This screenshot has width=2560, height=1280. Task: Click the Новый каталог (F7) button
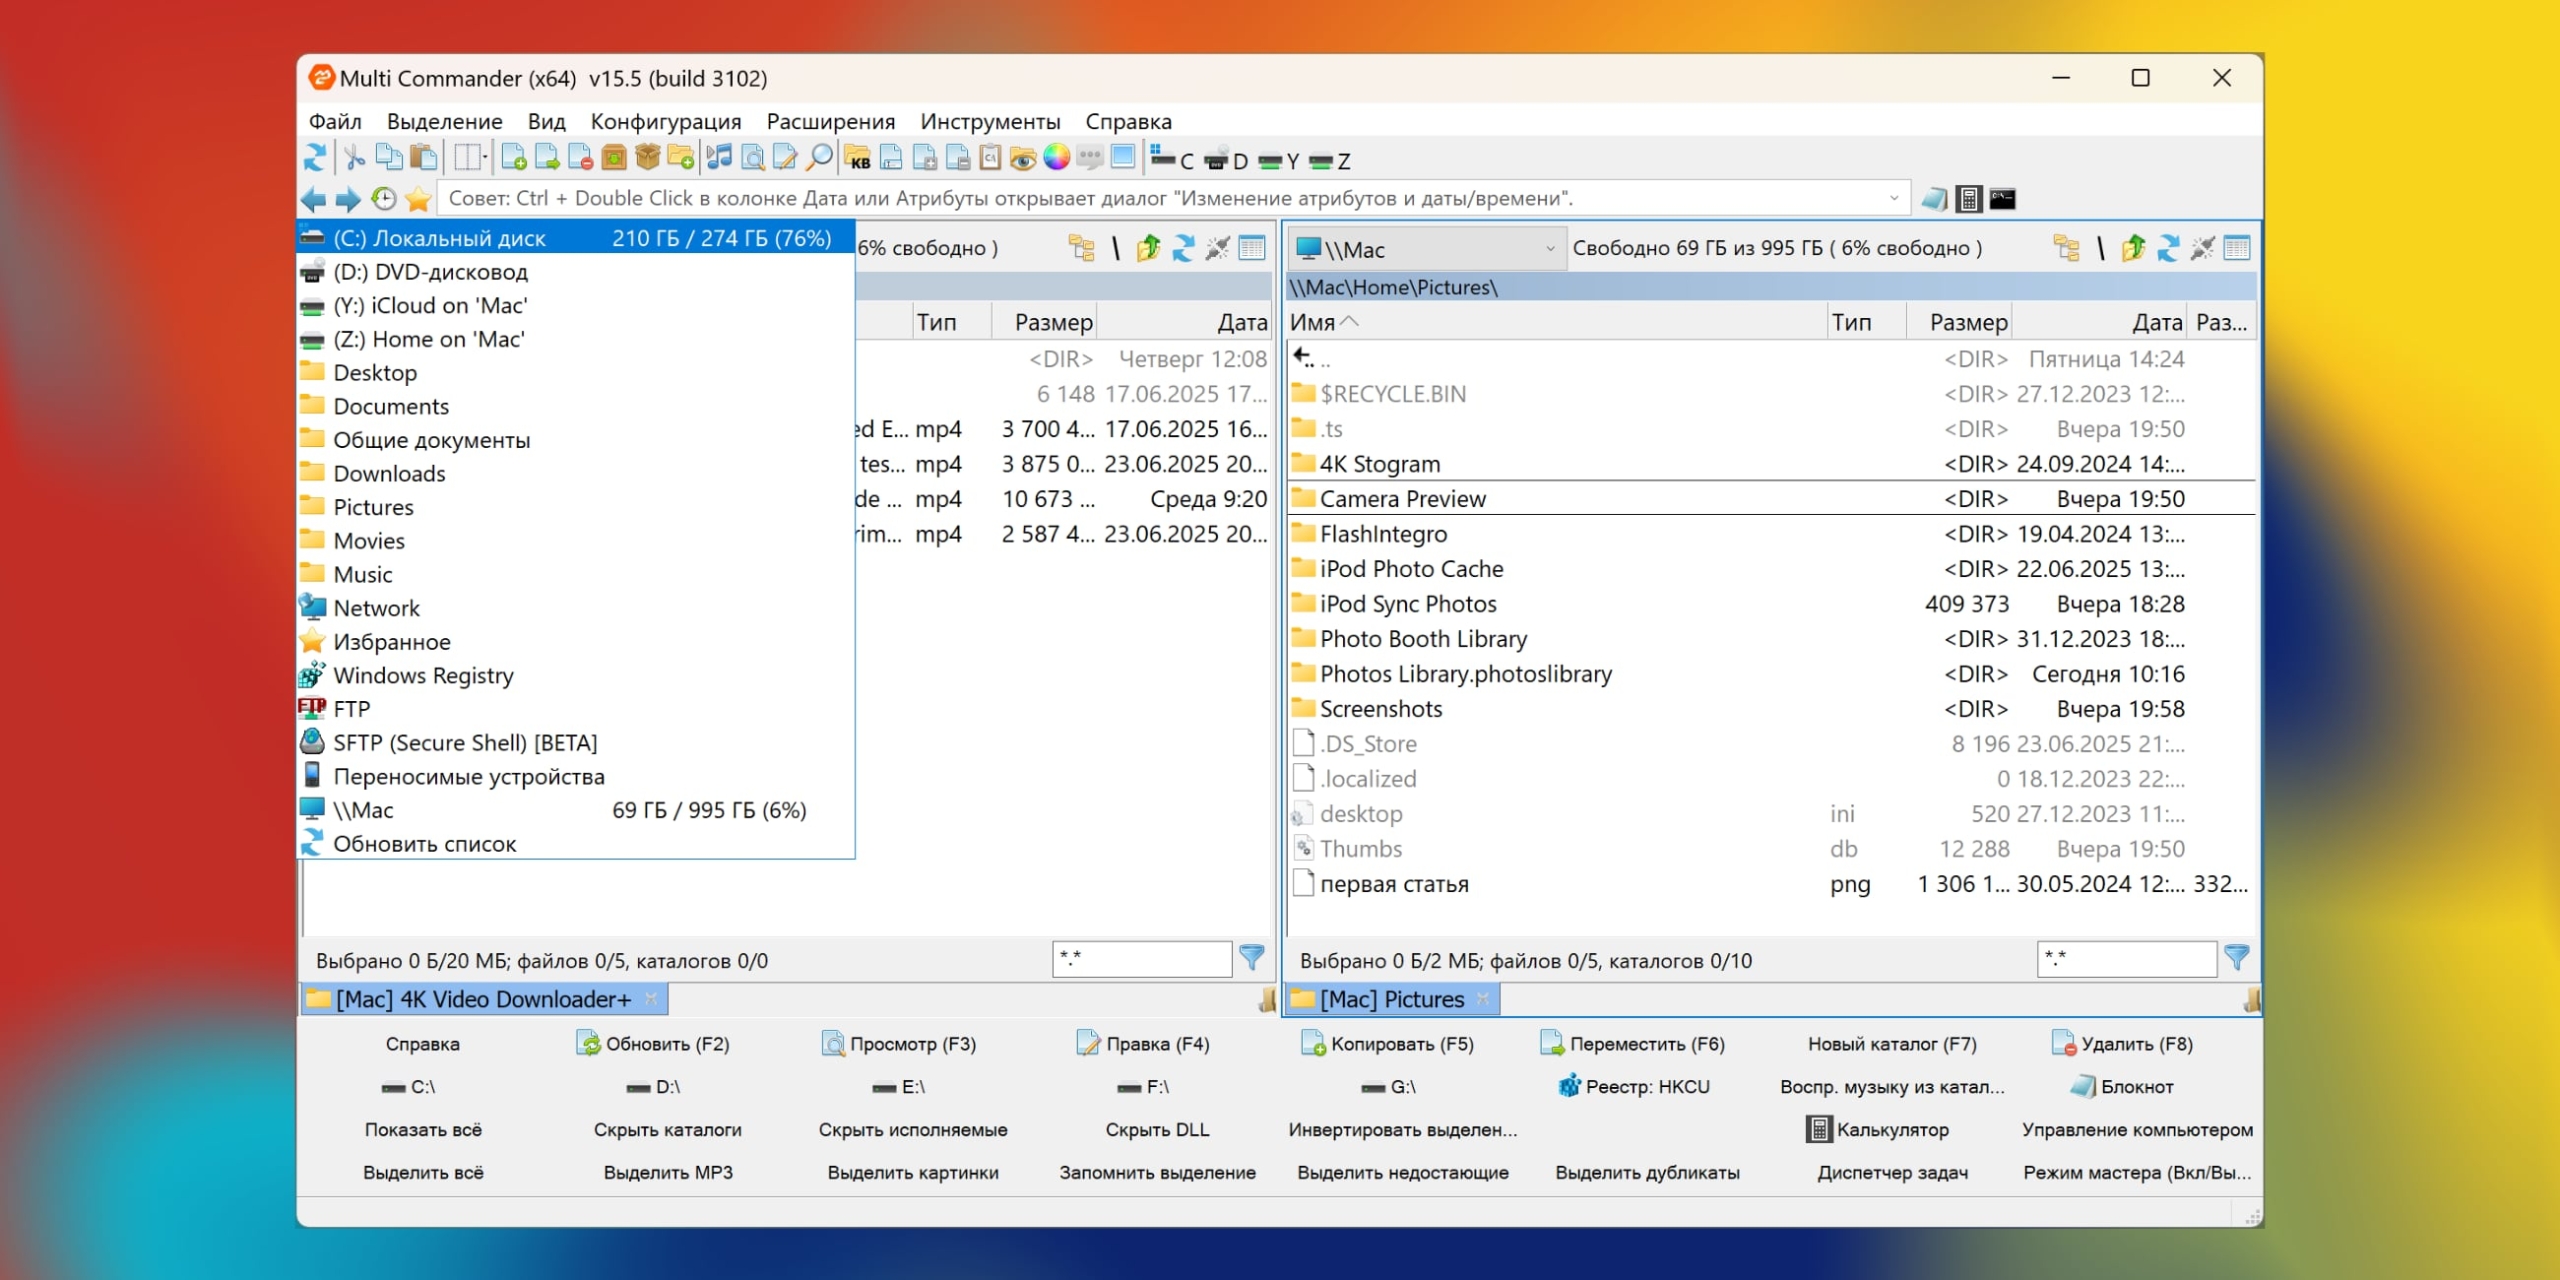pos(1891,1044)
